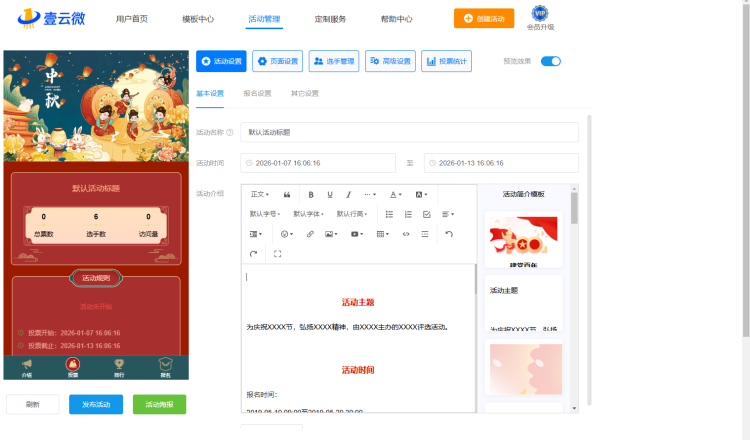Click the undo arrow in the editor toolbar
The width and height of the screenshot is (750, 440).
(x=449, y=234)
